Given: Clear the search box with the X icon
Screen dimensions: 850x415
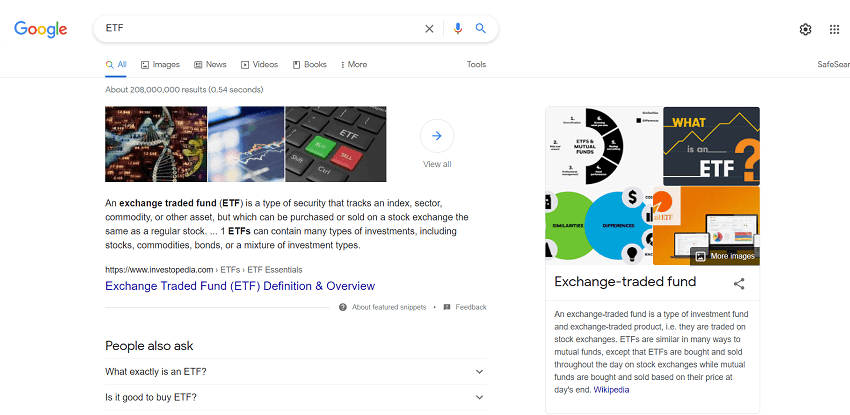Looking at the screenshot, I should [x=429, y=29].
